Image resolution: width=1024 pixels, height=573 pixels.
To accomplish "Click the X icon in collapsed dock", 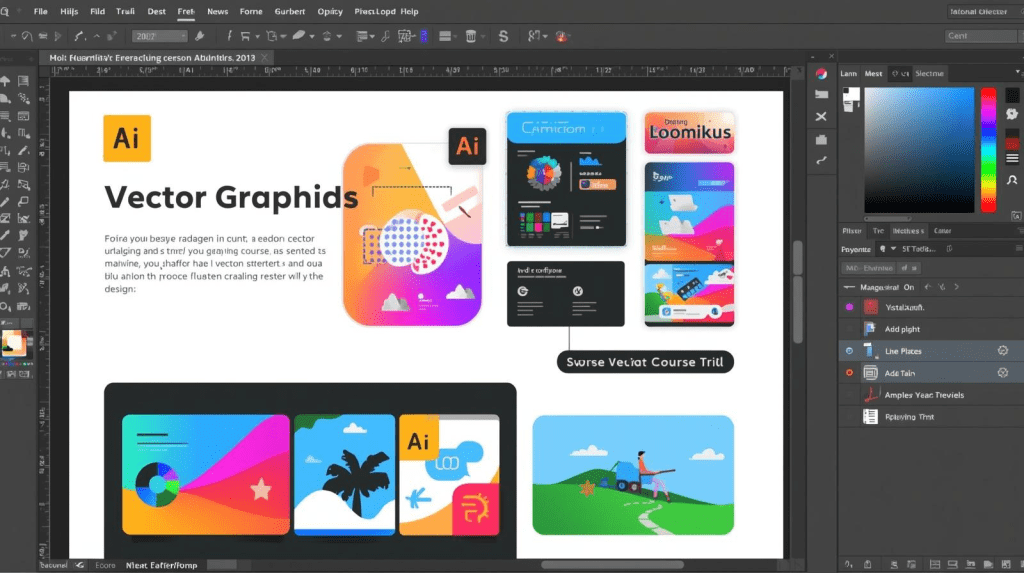I will (x=822, y=116).
